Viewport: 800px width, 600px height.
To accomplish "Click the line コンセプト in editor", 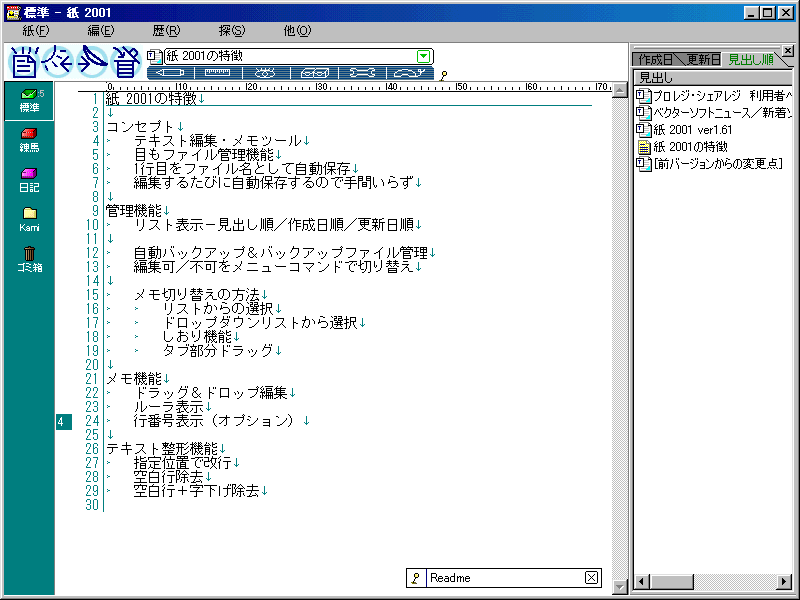I will 140,127.
